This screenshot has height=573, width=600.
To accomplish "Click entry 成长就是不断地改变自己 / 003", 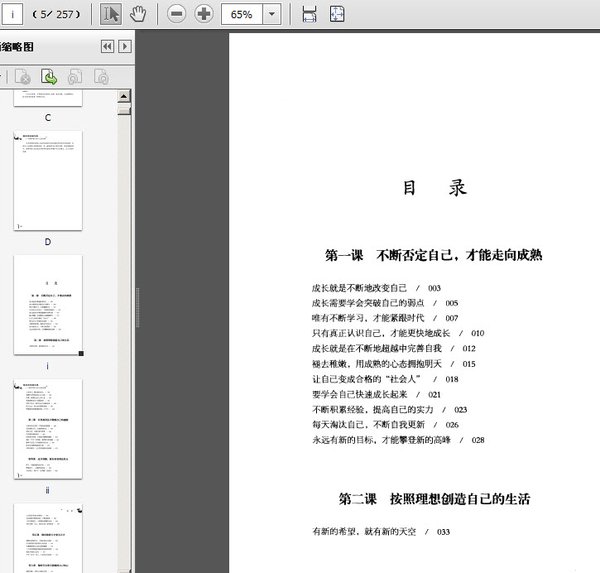I will coord(376,288).
